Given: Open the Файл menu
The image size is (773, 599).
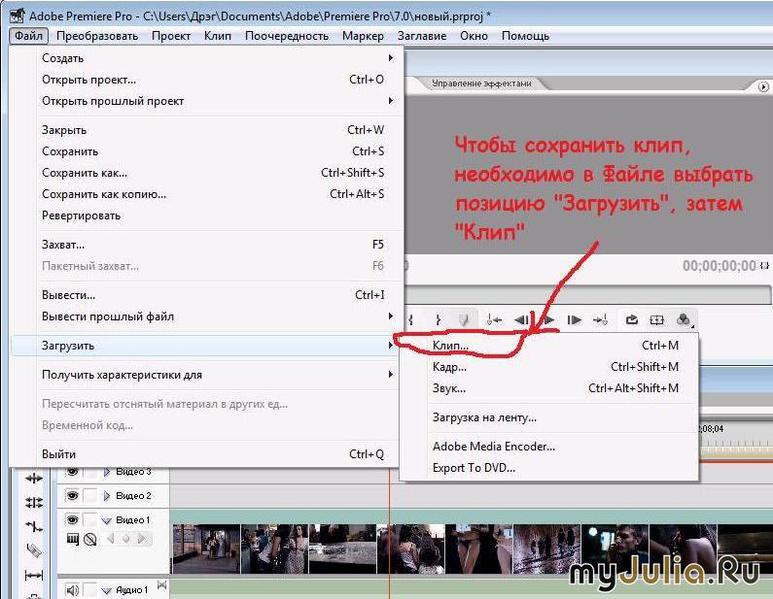Looking at the screenshot, I should 29,36.
